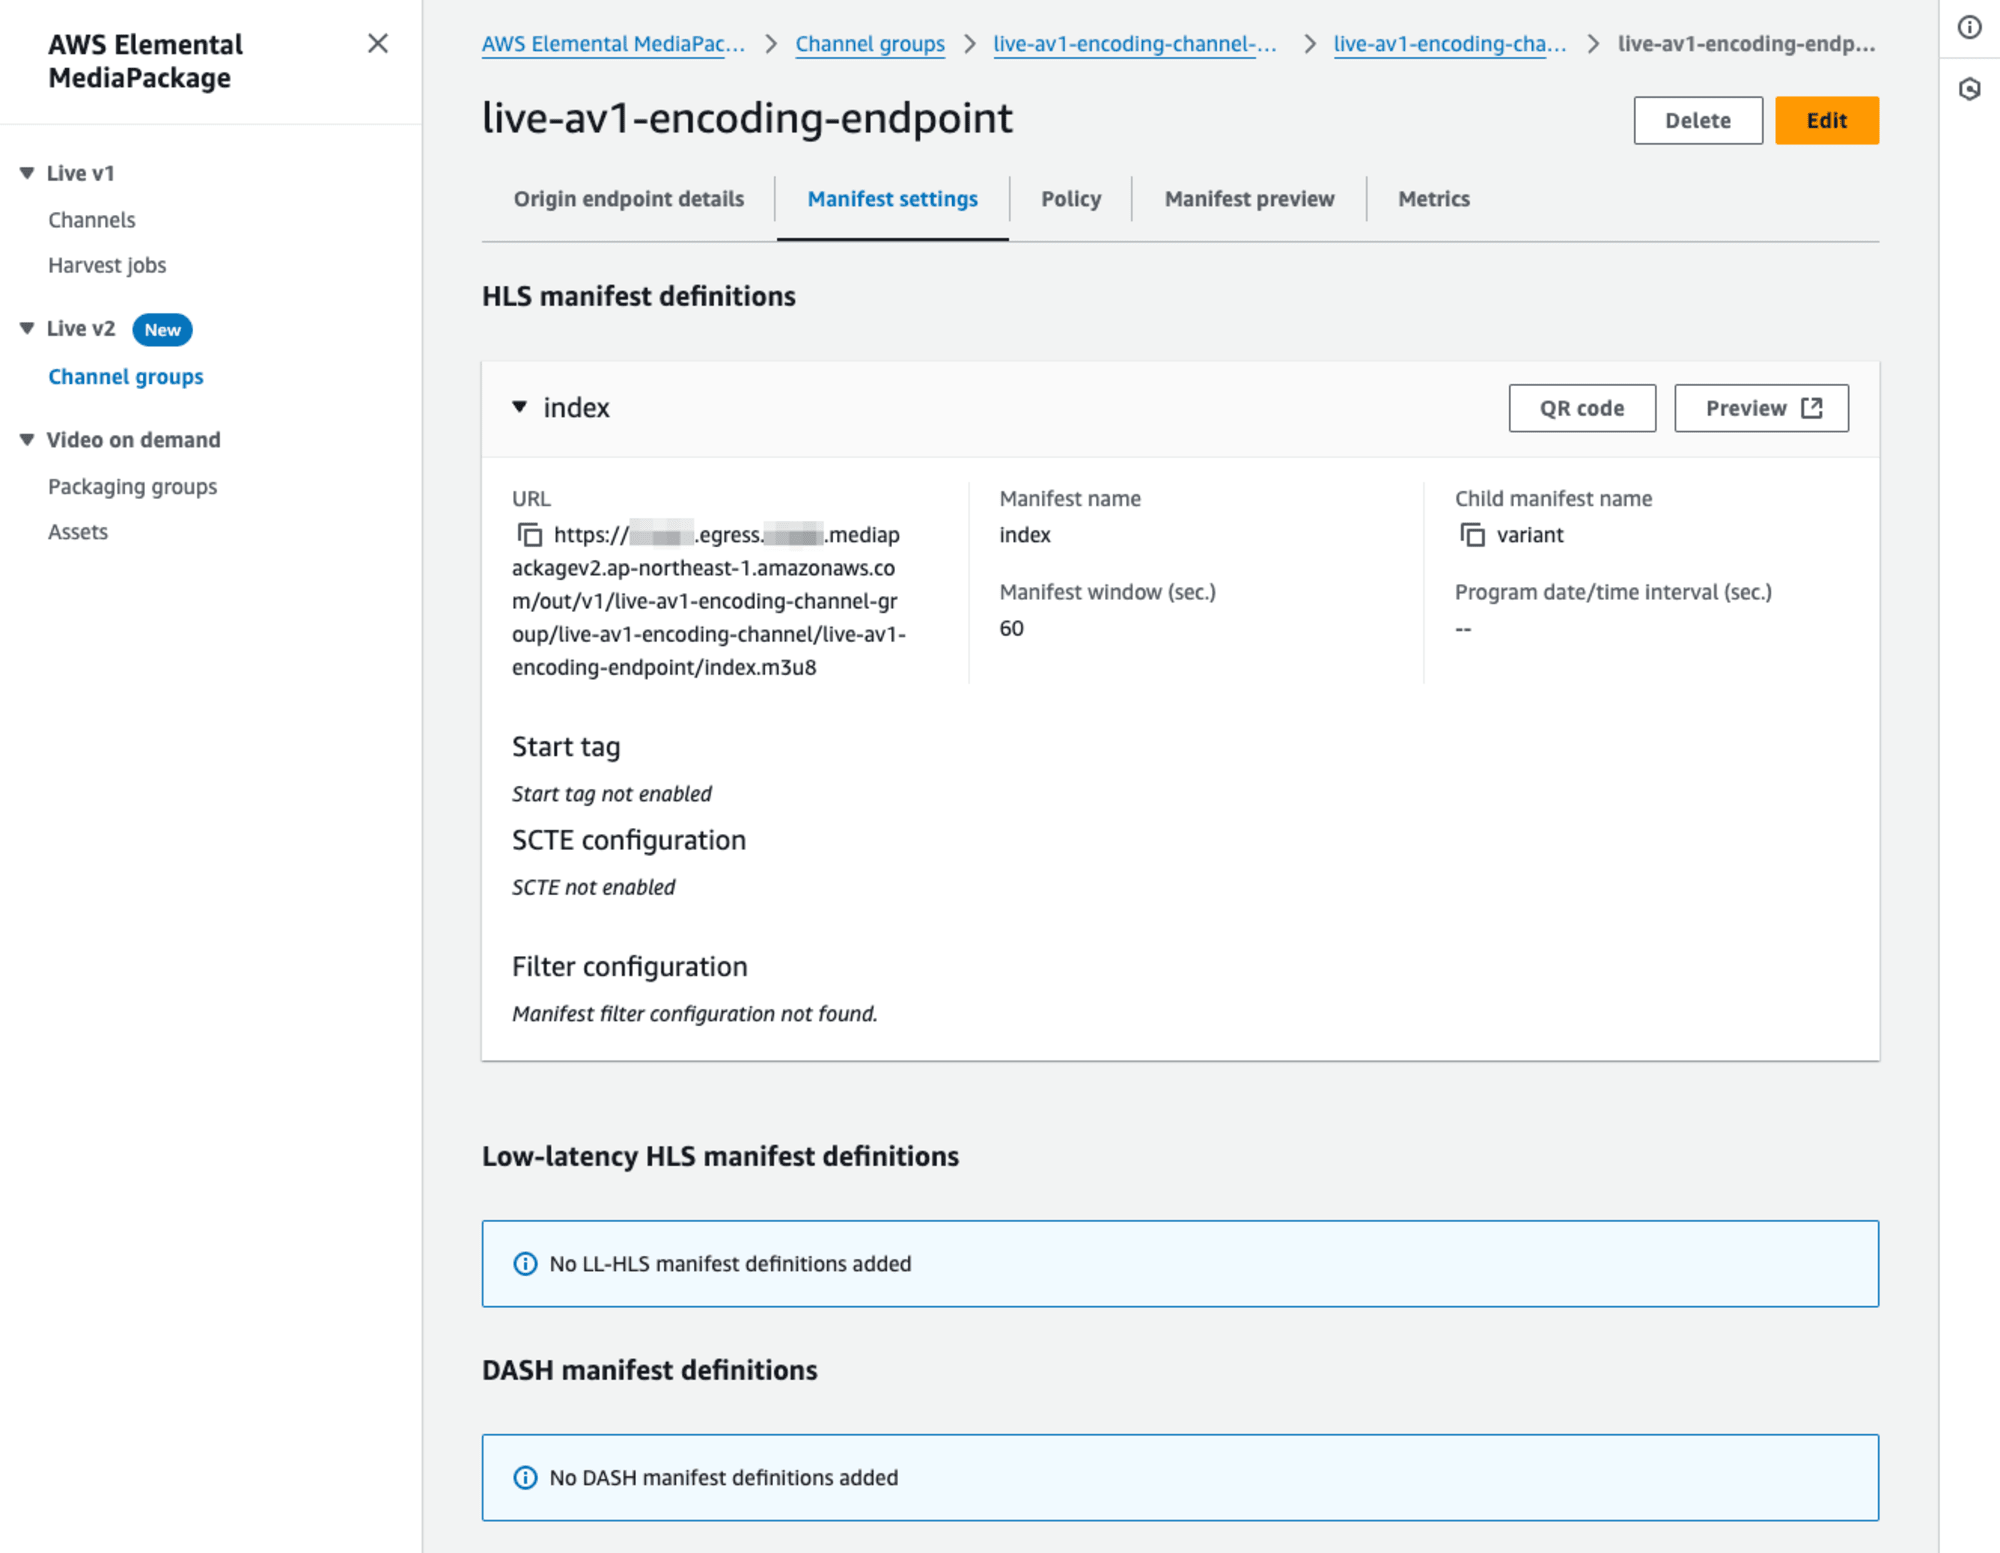The image size is (2000, 1553).
Task: Collapse the Live v1 section
Action: (x=27, y=173)
